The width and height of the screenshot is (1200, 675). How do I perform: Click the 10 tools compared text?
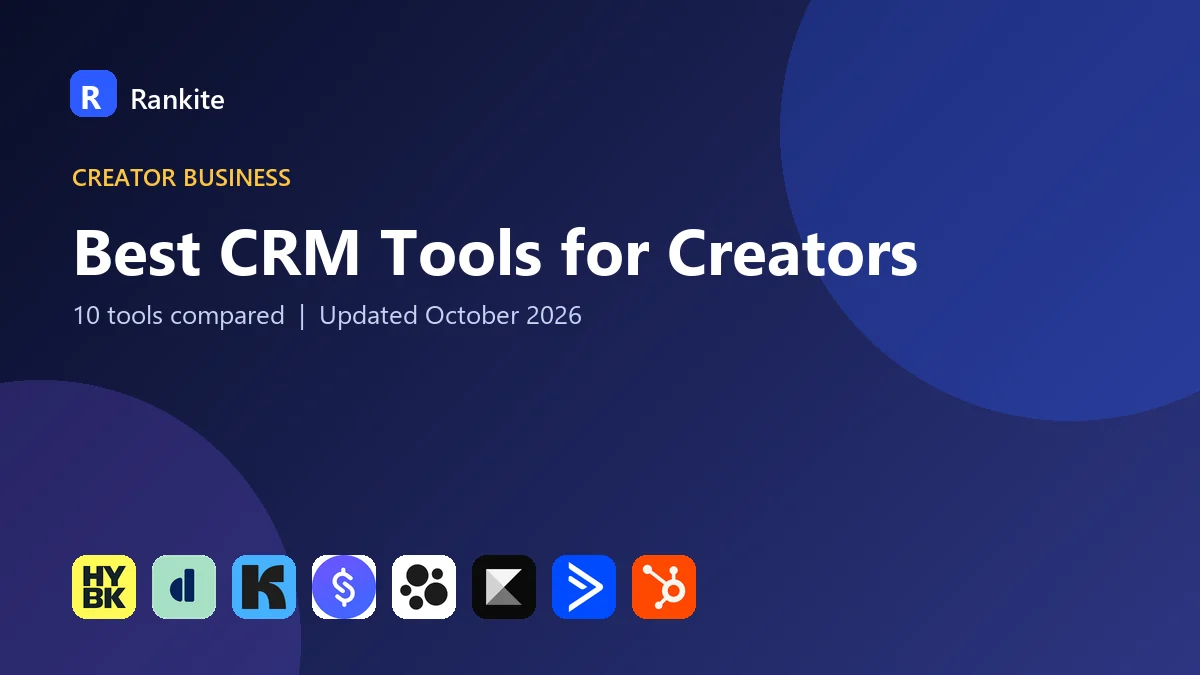179,316
